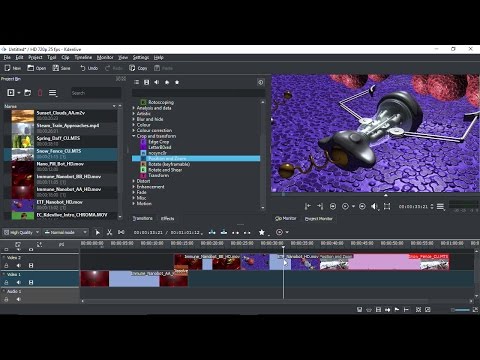
Task: Click the Undo button
Action: (89, 68)
